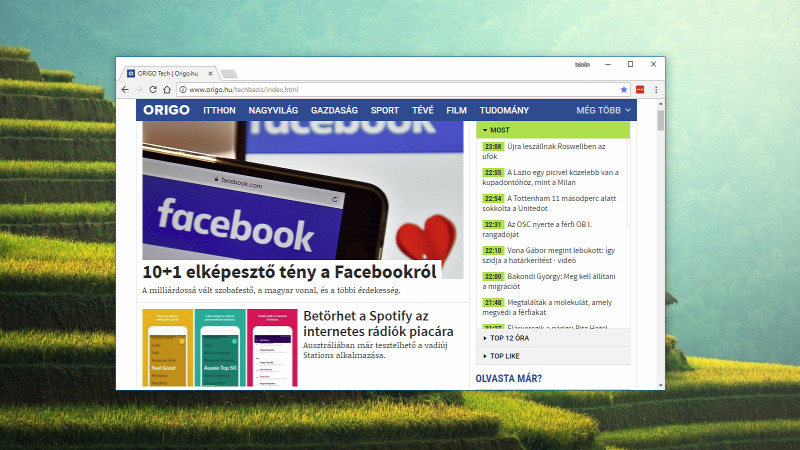The image size is (800, 450).
Task: Open the red extension icon
Action: pos(640,89)
